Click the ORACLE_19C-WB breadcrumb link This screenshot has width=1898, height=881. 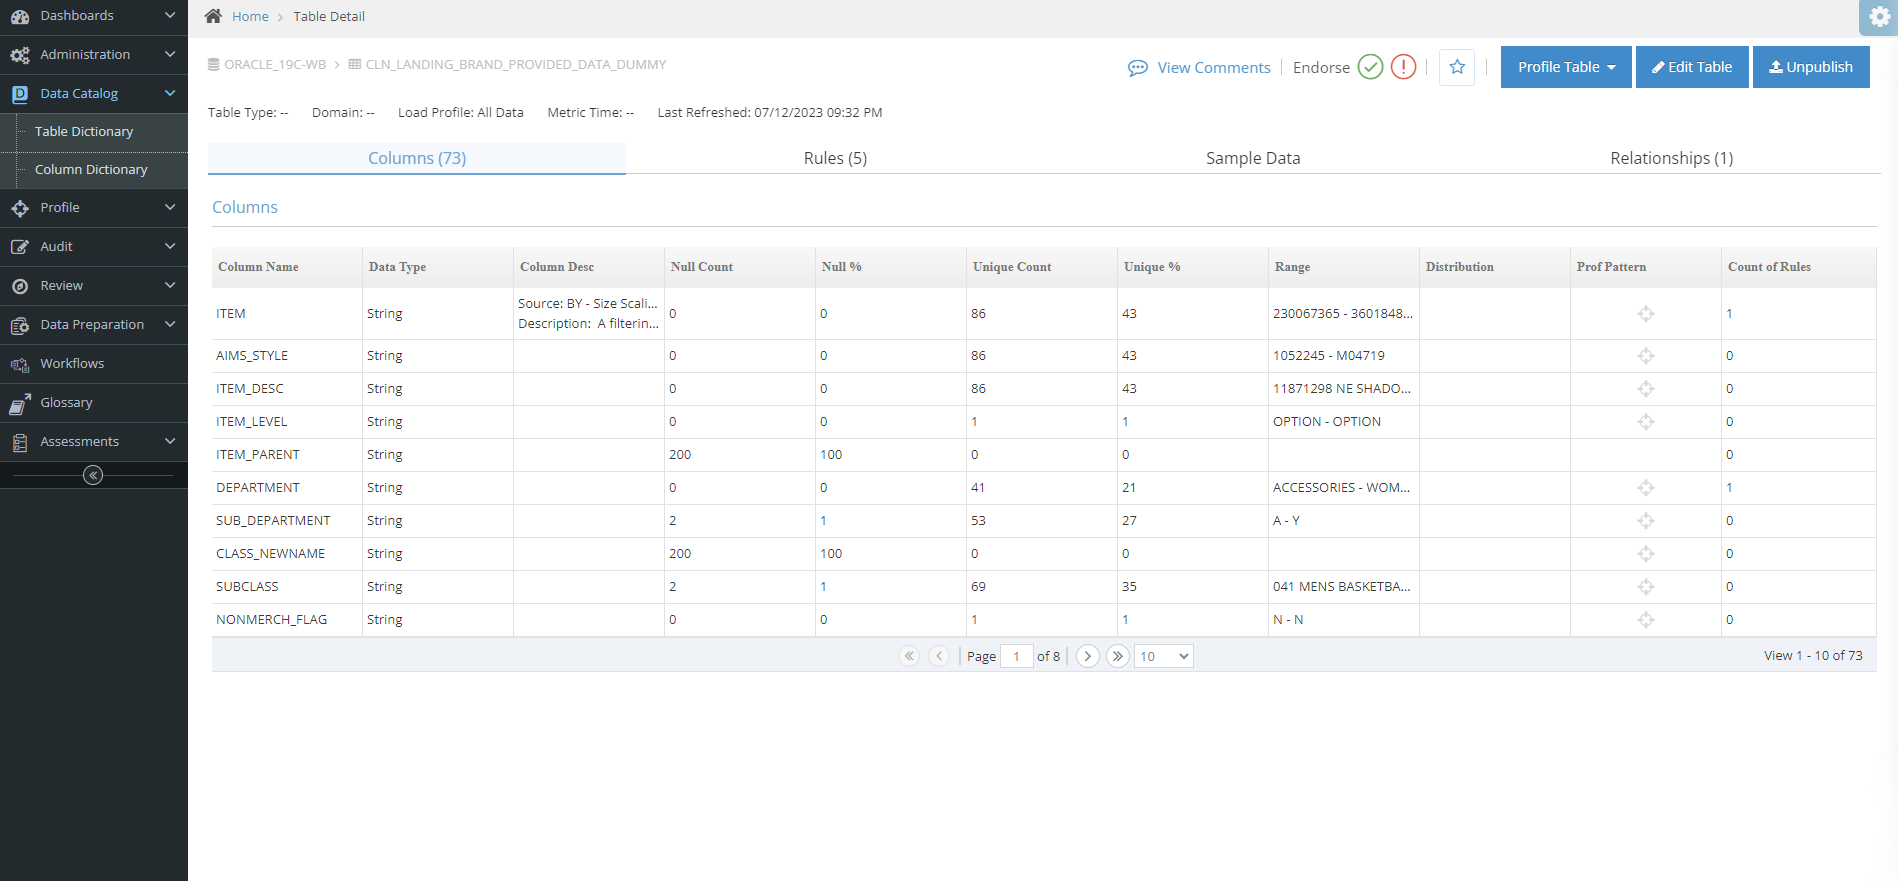pyautogui.click(x=275, y=64)
